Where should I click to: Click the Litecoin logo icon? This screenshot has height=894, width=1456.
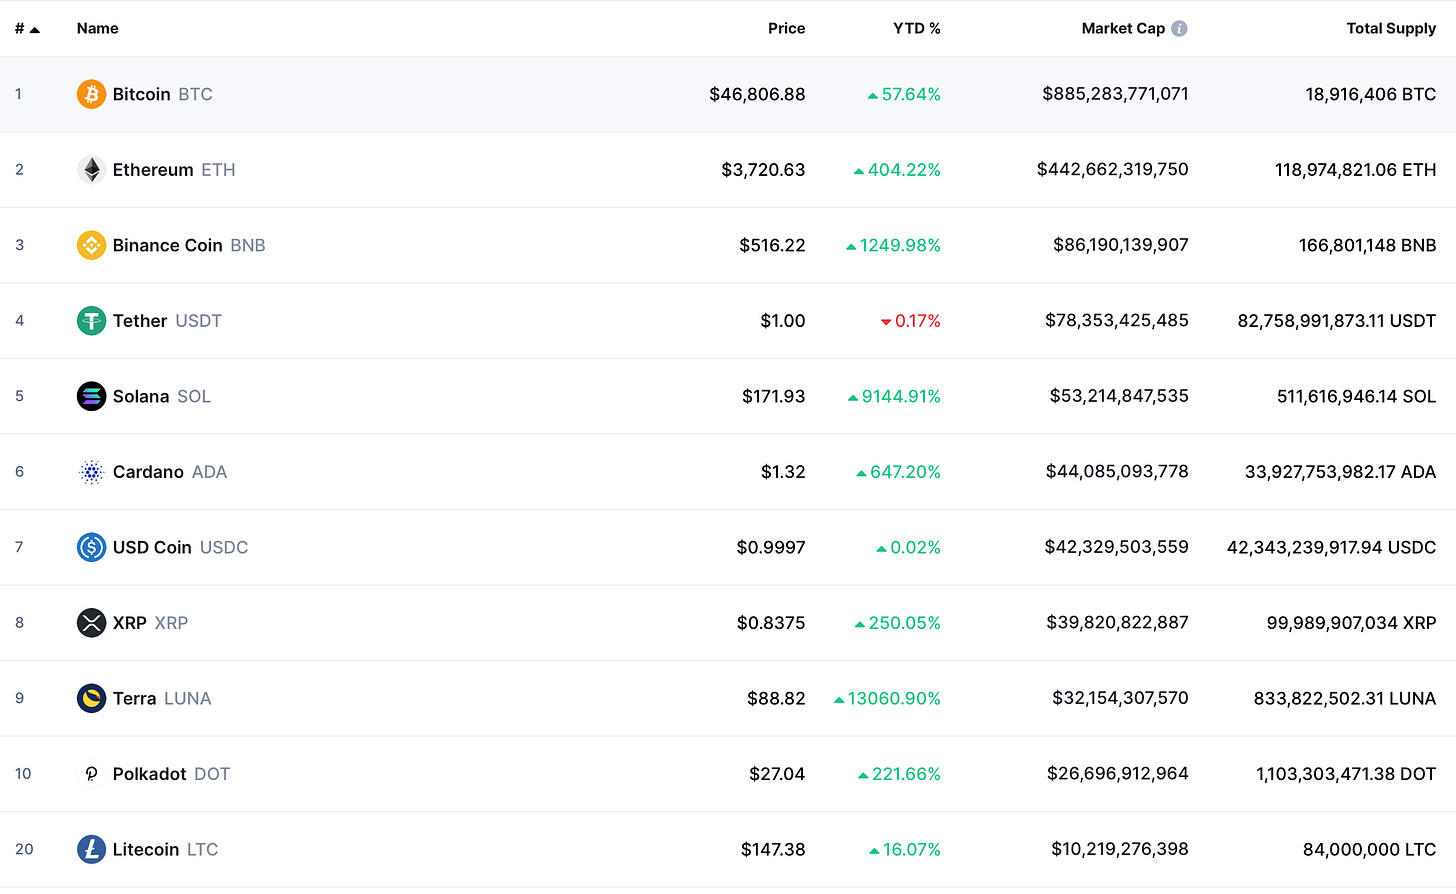91,849
